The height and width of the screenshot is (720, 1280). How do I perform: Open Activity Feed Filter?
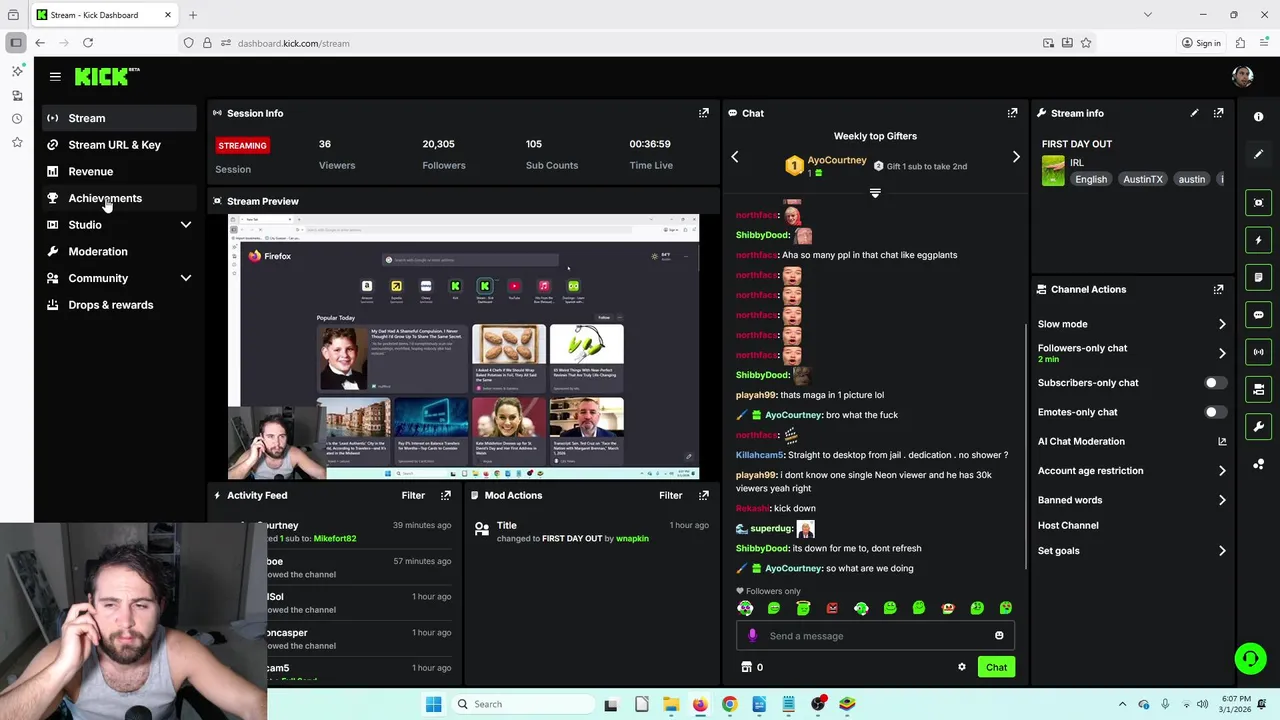click(413, 495)
